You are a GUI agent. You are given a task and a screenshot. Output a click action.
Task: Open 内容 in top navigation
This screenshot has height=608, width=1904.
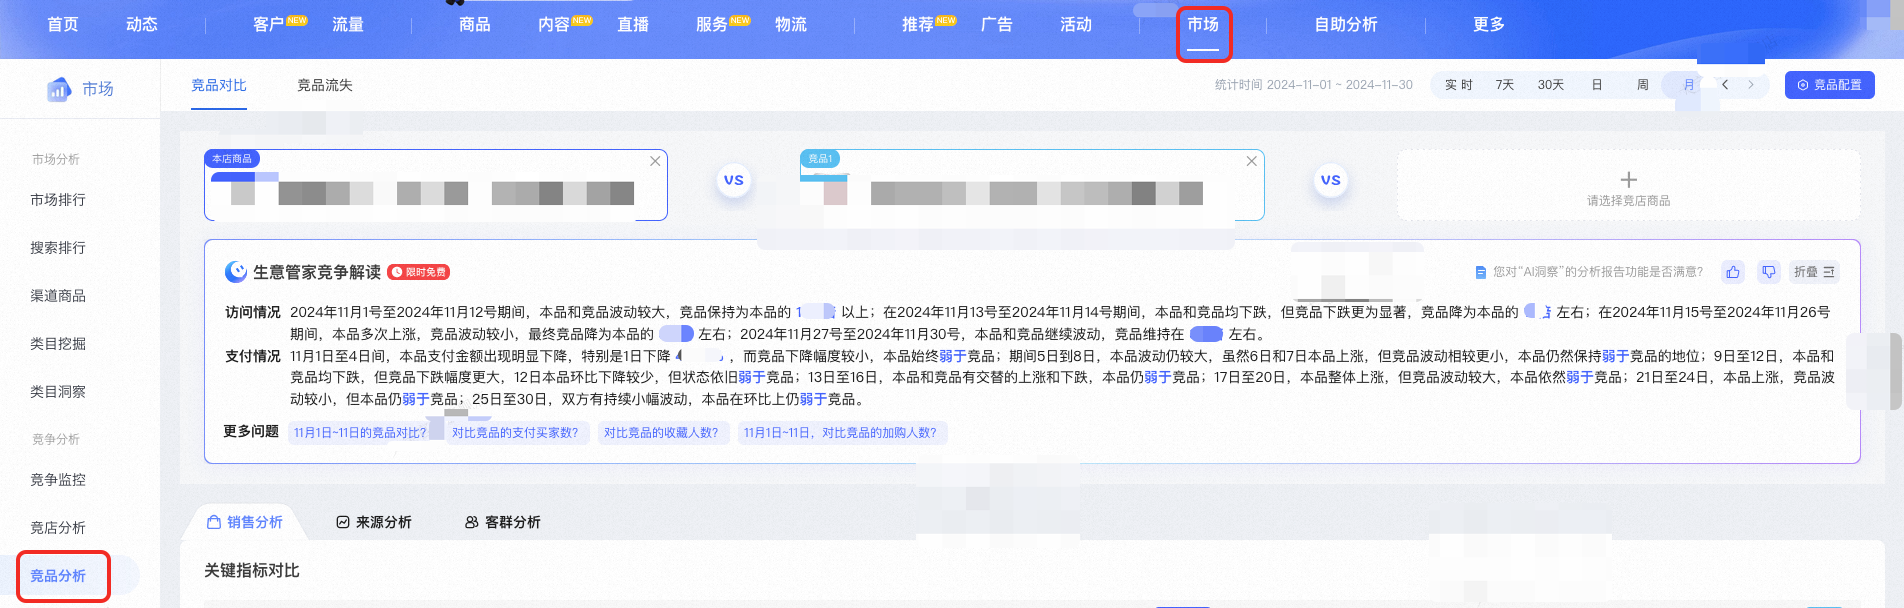pyautogui.click(x=554, y=24)
